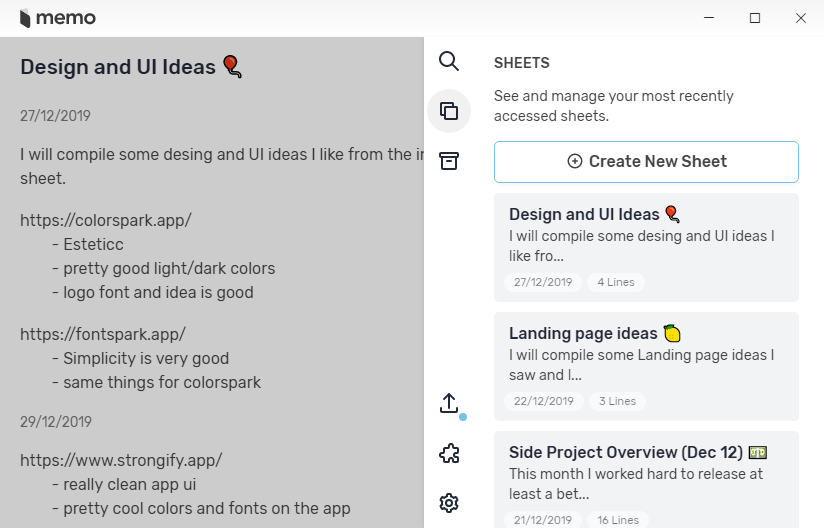Image resolution: width=824 pixels, height=528 pixels.
Task: Select the Sheets icon in sidebar
Action: [449, 111]
